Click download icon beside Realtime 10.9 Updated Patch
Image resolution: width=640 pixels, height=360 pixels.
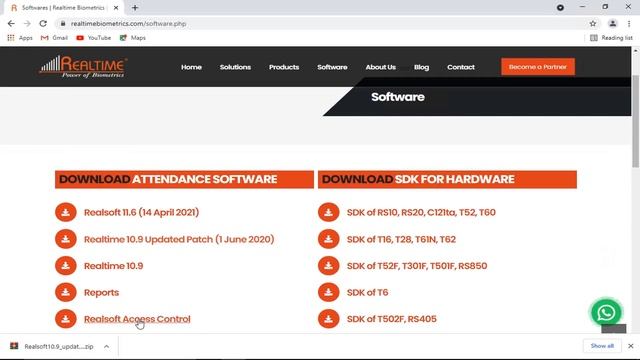66,239
